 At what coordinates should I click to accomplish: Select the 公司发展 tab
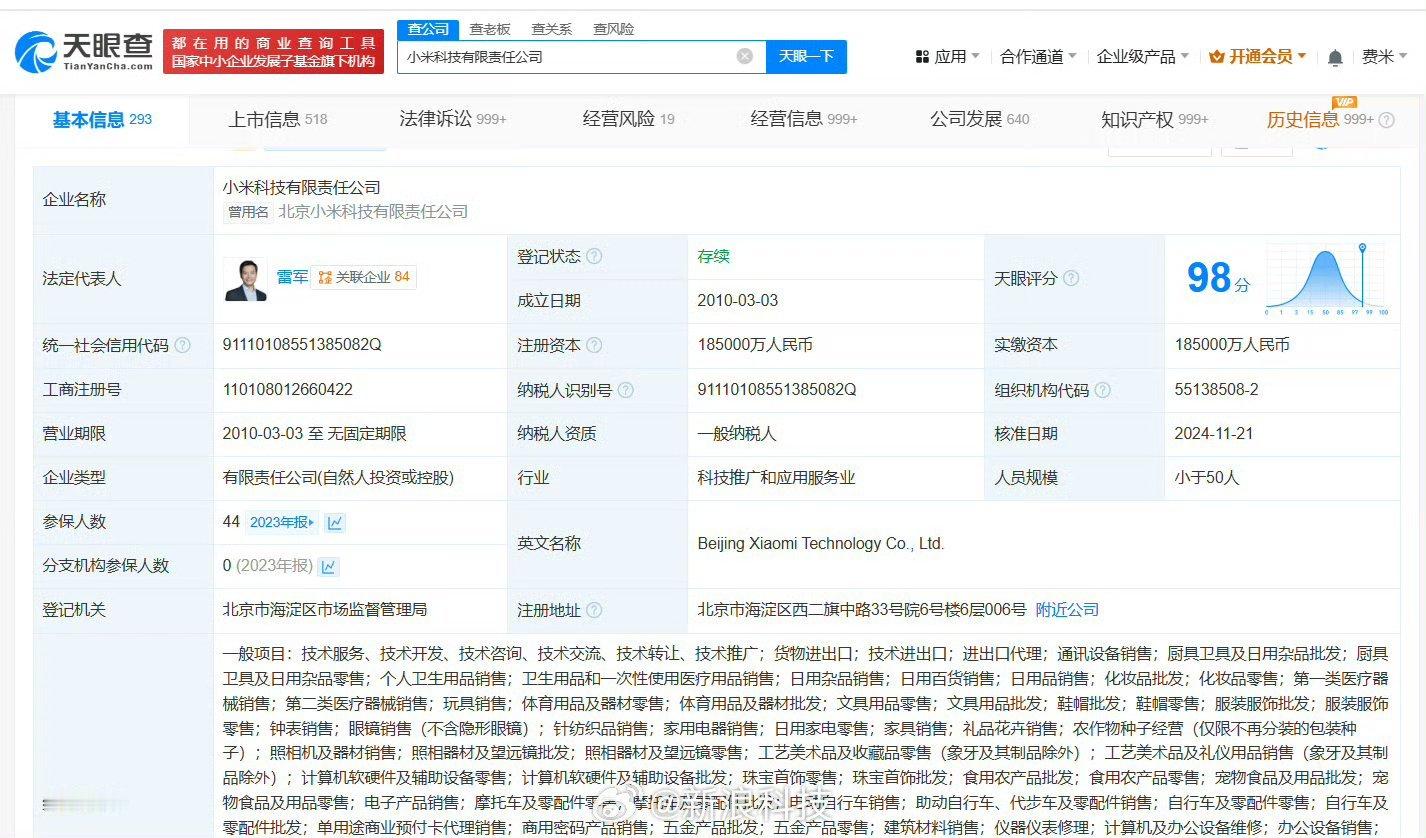pos(980,120)
